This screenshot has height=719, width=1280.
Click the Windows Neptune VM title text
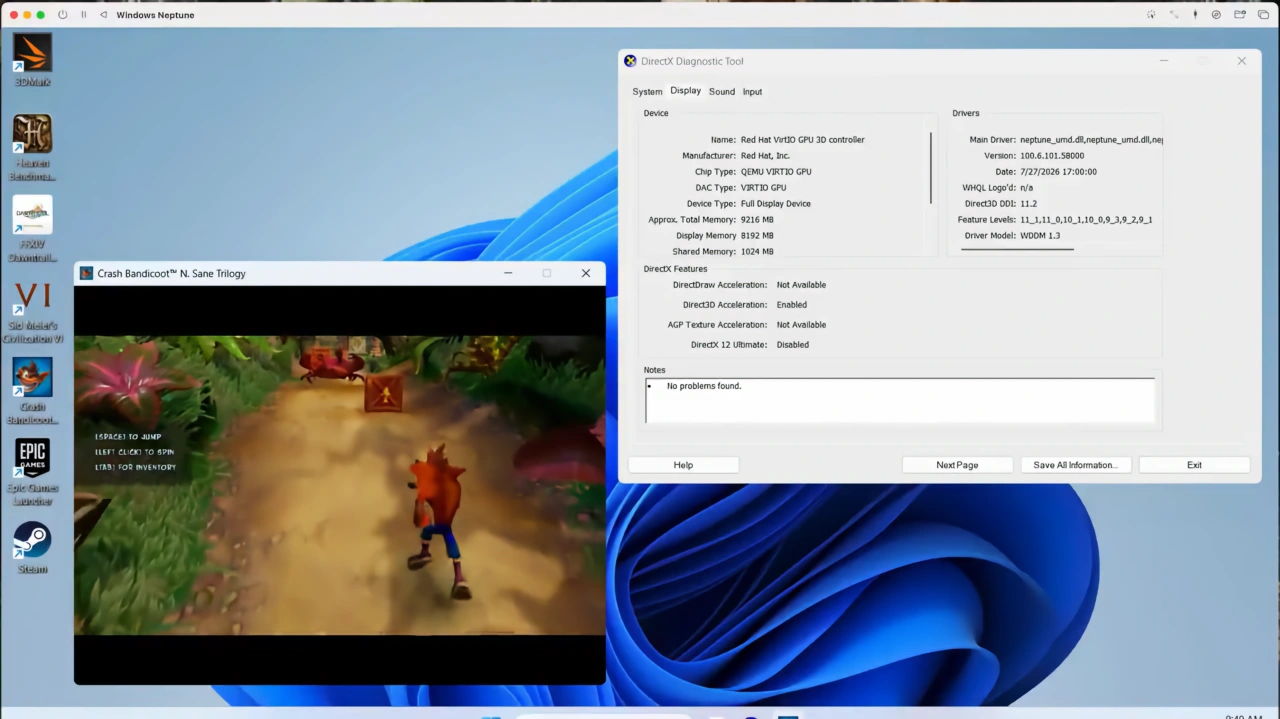[x=155, y=15]
